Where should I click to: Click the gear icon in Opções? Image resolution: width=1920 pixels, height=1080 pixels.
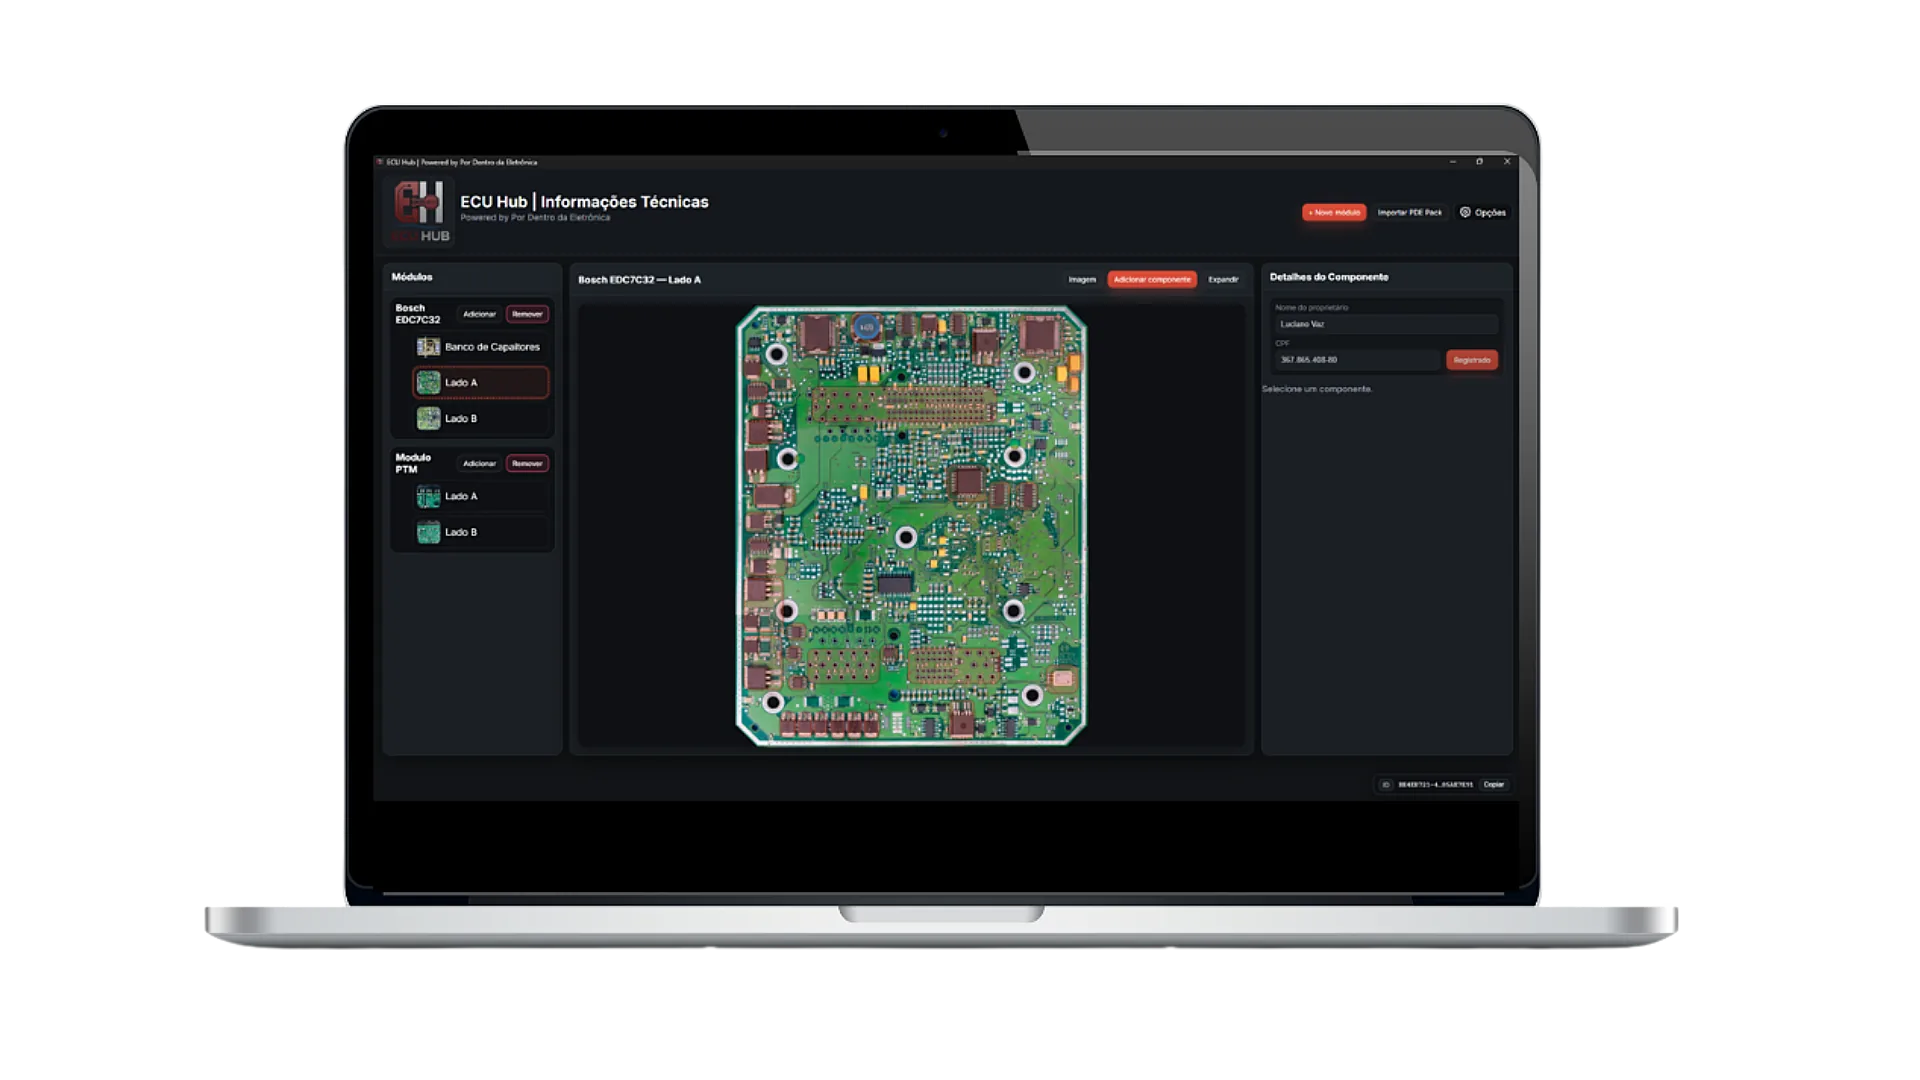coord(1465,212)
